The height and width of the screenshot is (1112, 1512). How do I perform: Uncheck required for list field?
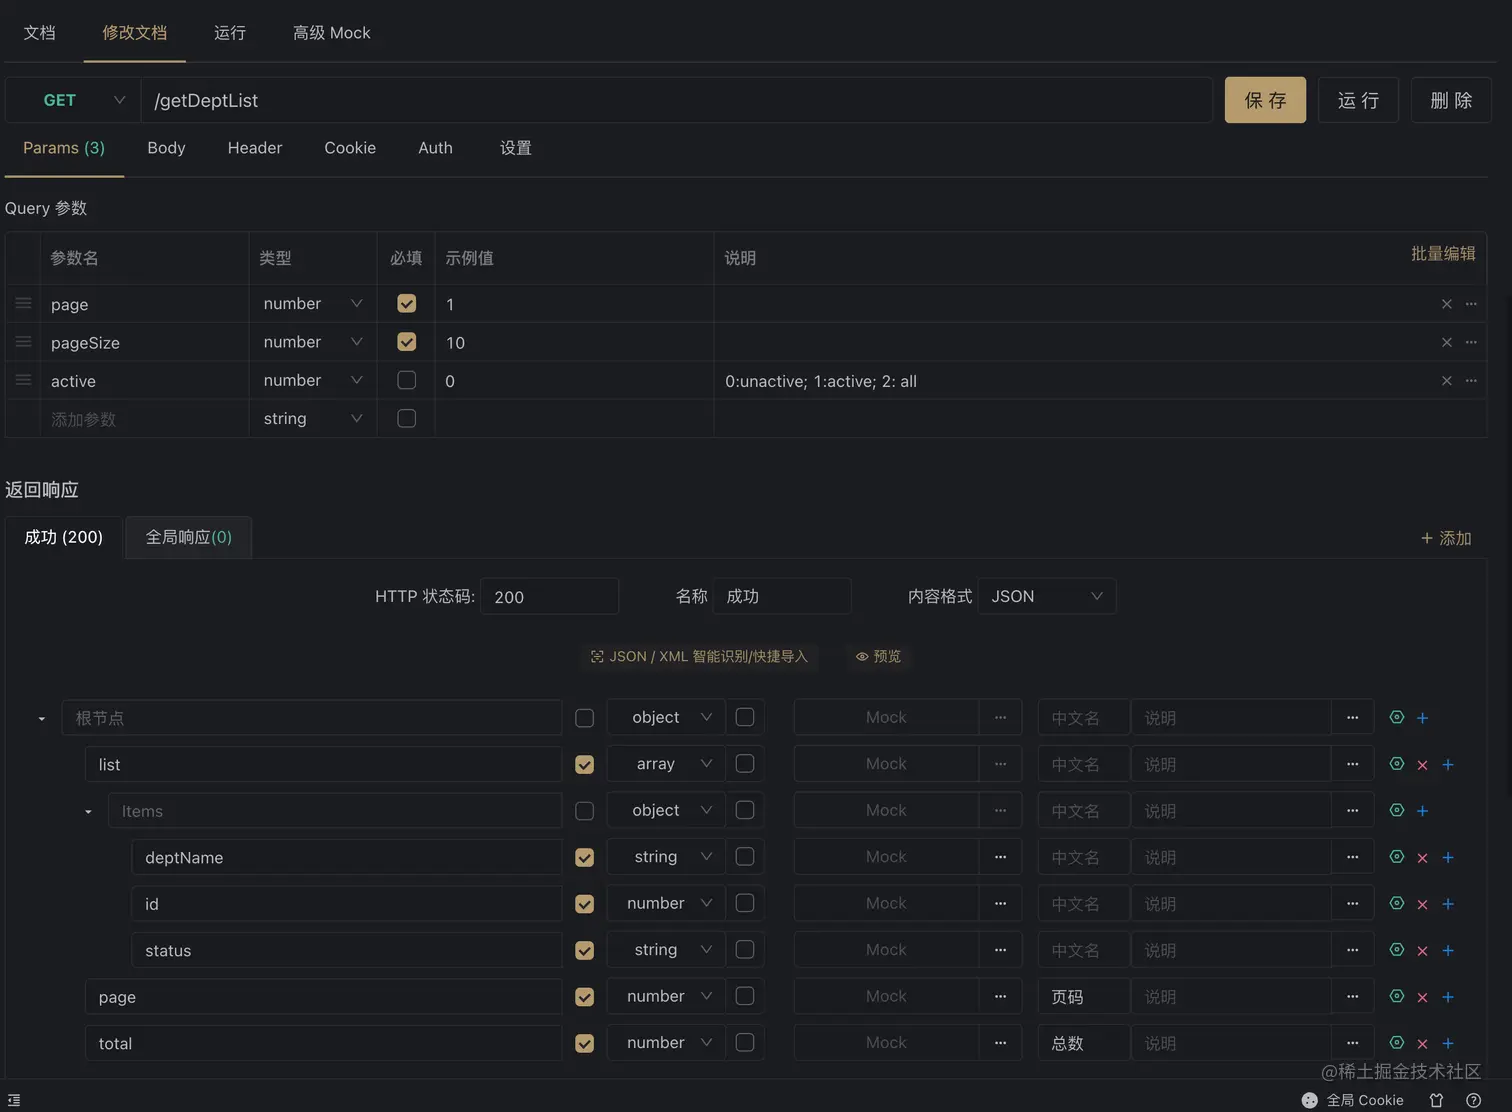pyautogui.click(x=585, y=764)
